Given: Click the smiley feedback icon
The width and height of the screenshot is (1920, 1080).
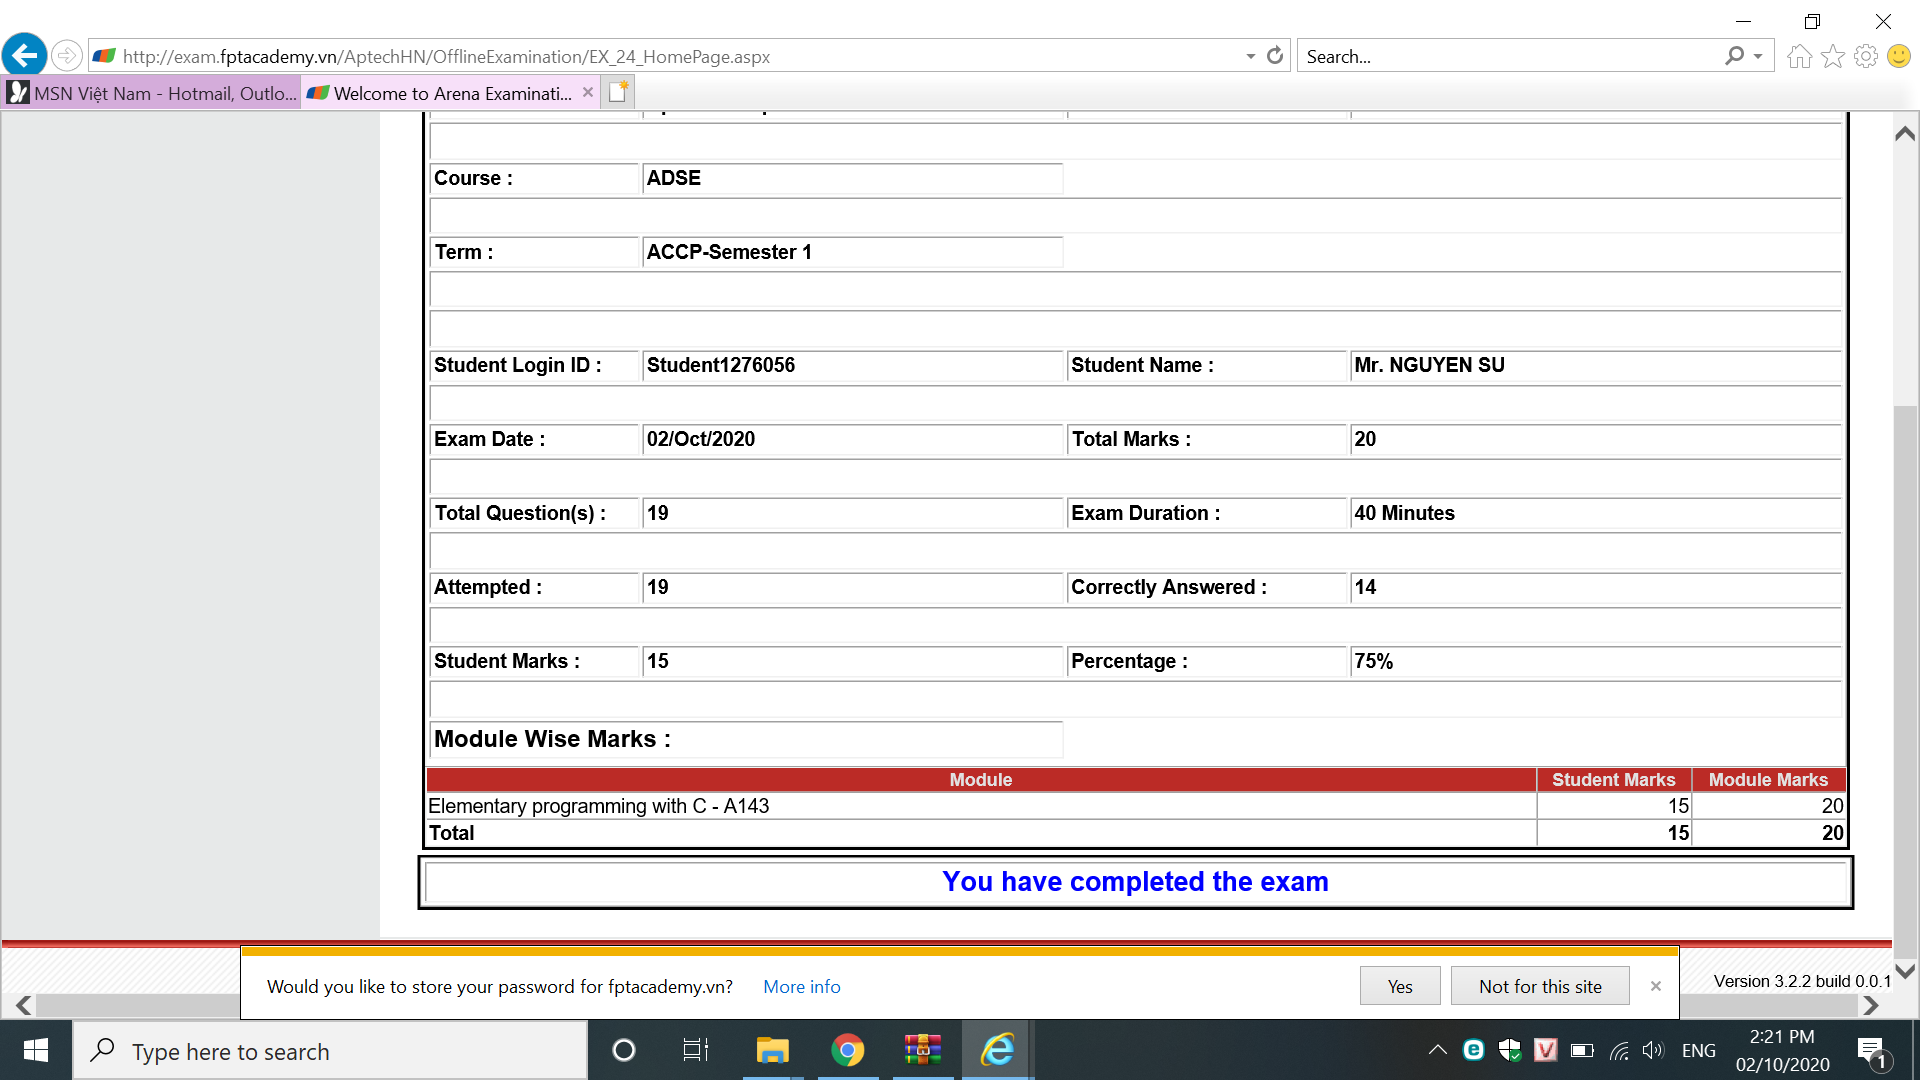Looking at the screenshot, I should pos(1898,57).
